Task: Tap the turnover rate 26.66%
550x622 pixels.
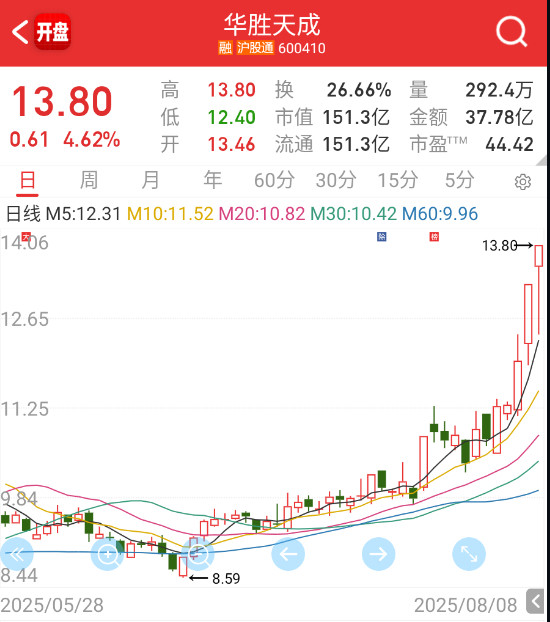Action: coord(359,90)
